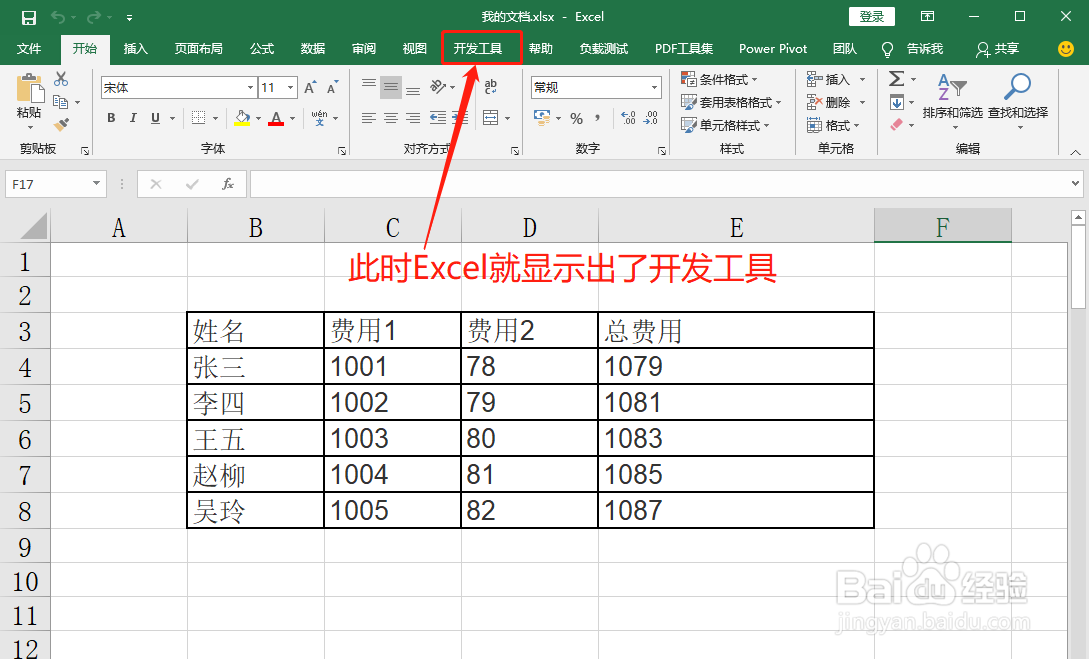This screenshot has width=1089, height=659.
Task: Click the text orientation icon
Action: click(x=438, y=87)
